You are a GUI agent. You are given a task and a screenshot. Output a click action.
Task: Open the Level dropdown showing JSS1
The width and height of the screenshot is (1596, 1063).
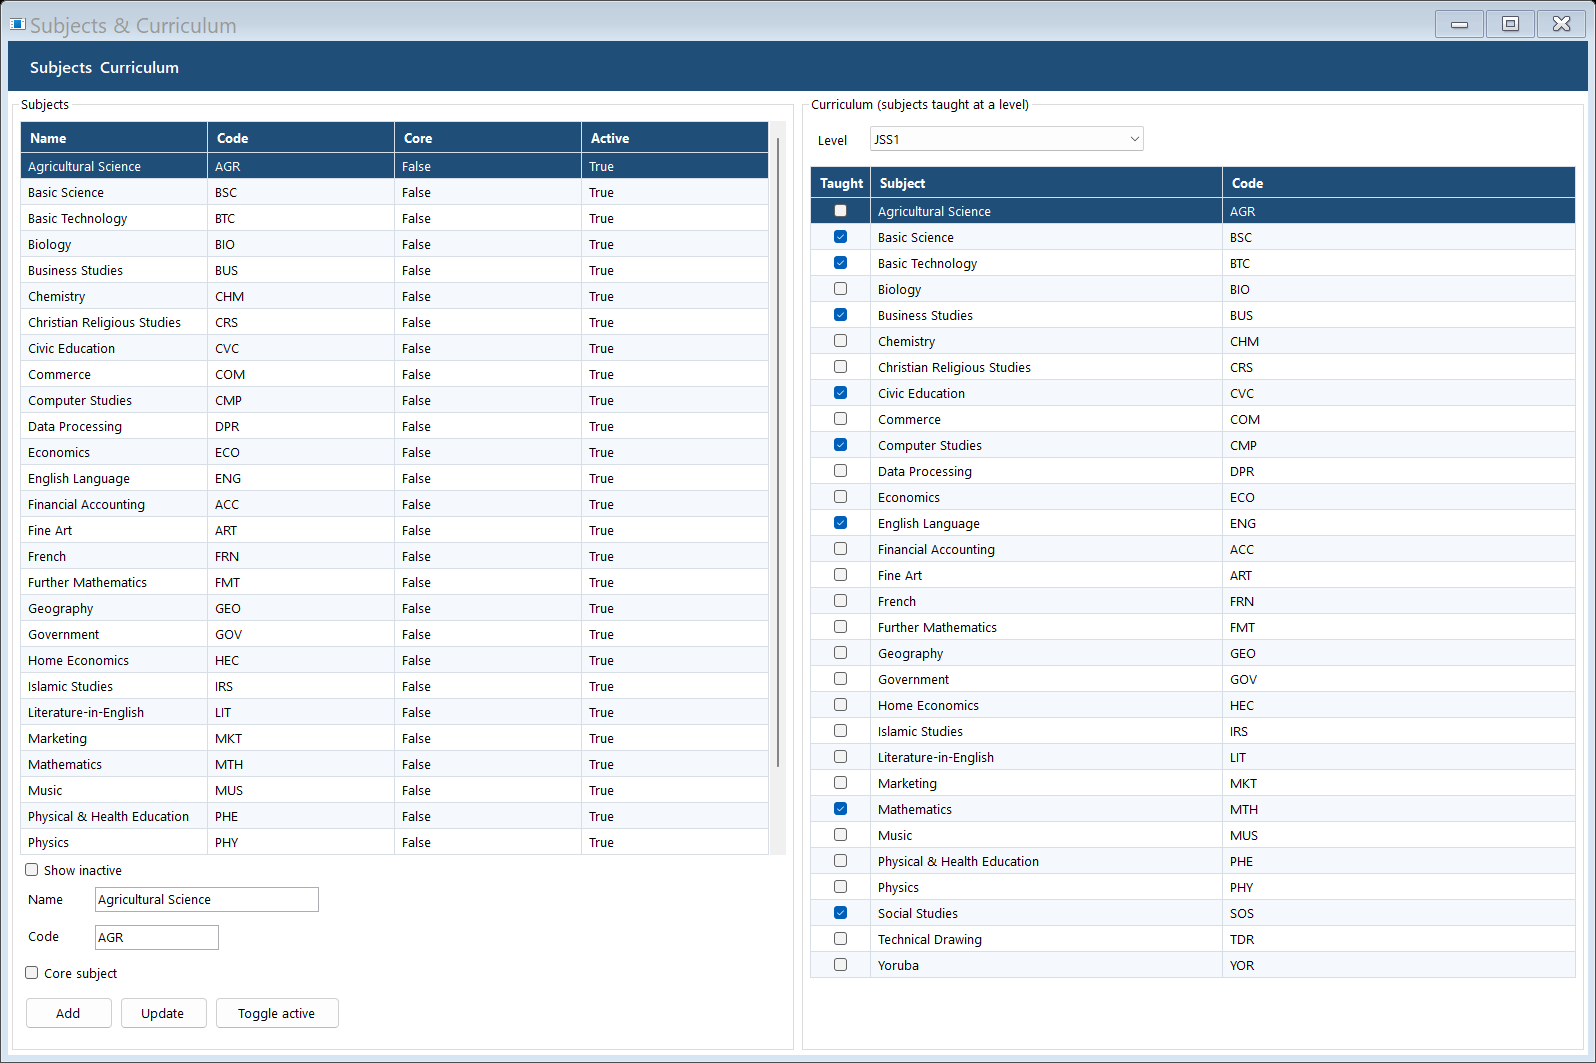click(x=1006, y=139)
